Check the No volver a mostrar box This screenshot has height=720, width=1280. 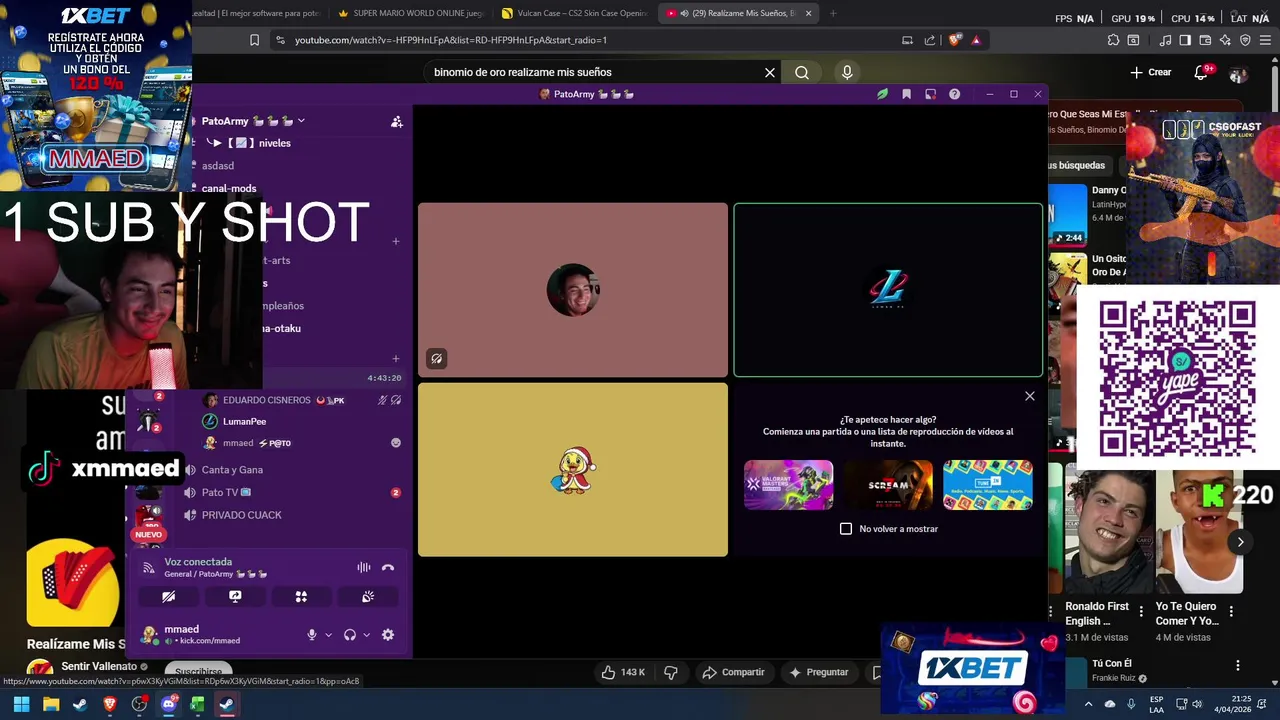pos(846,528)
